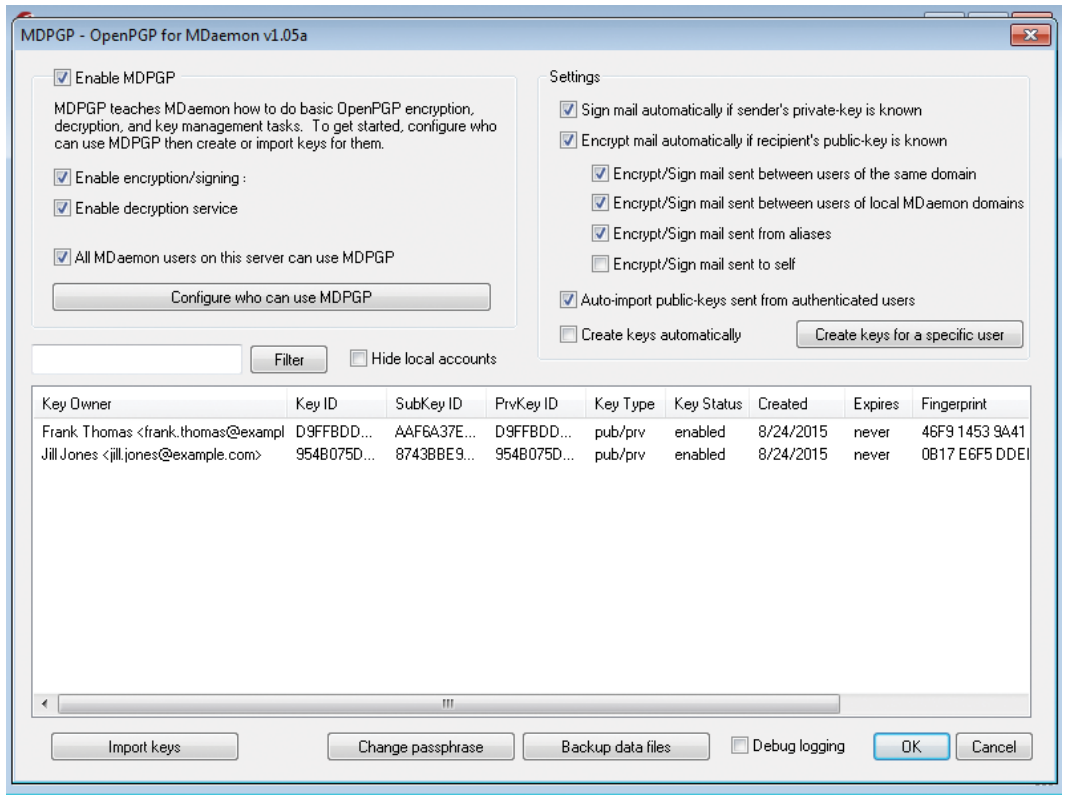The width and height of the screenshot is (1066, 800).
Task: Click the Change passphrase button
Action: click(x=421, y=747)
